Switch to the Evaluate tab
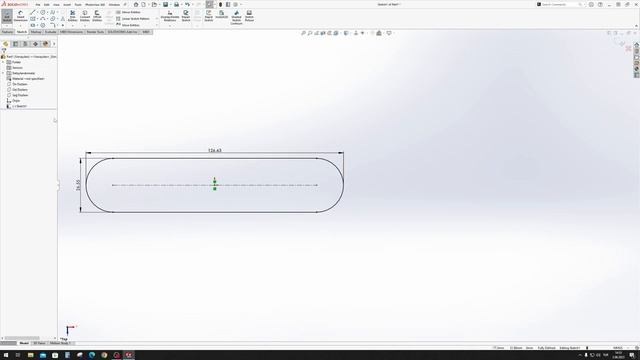This screenshot has width=640, height=360. tap(51, 32)
